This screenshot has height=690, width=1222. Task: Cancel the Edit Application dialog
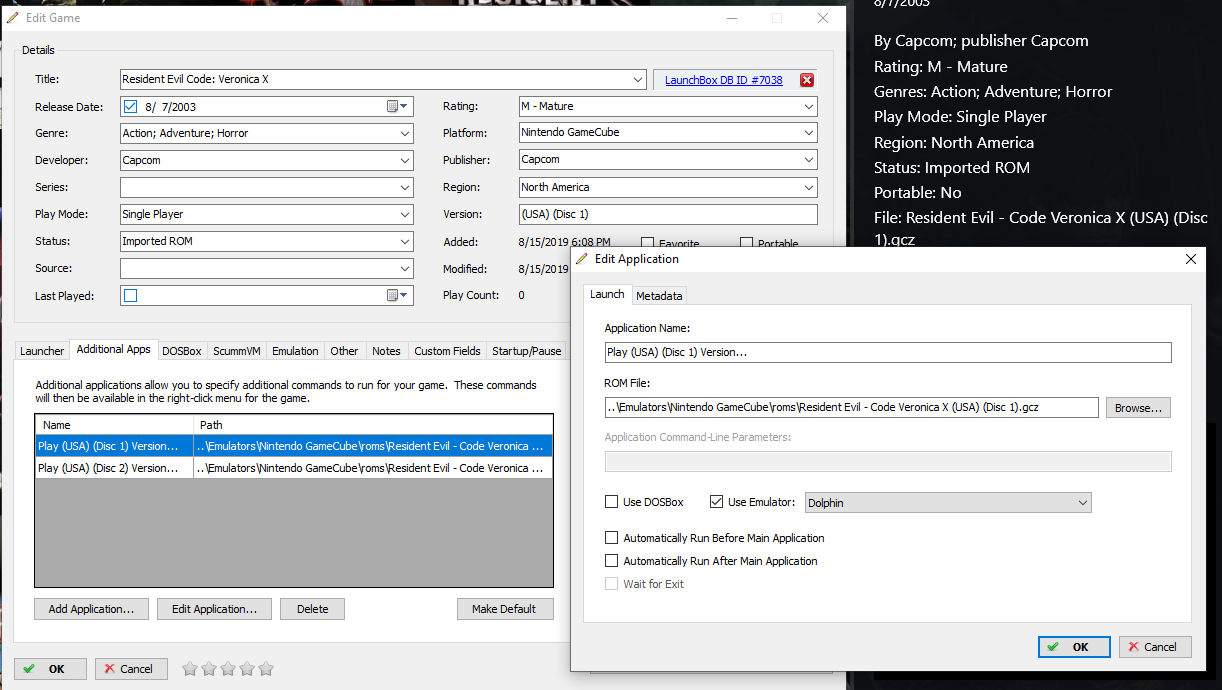(1155, 647)
